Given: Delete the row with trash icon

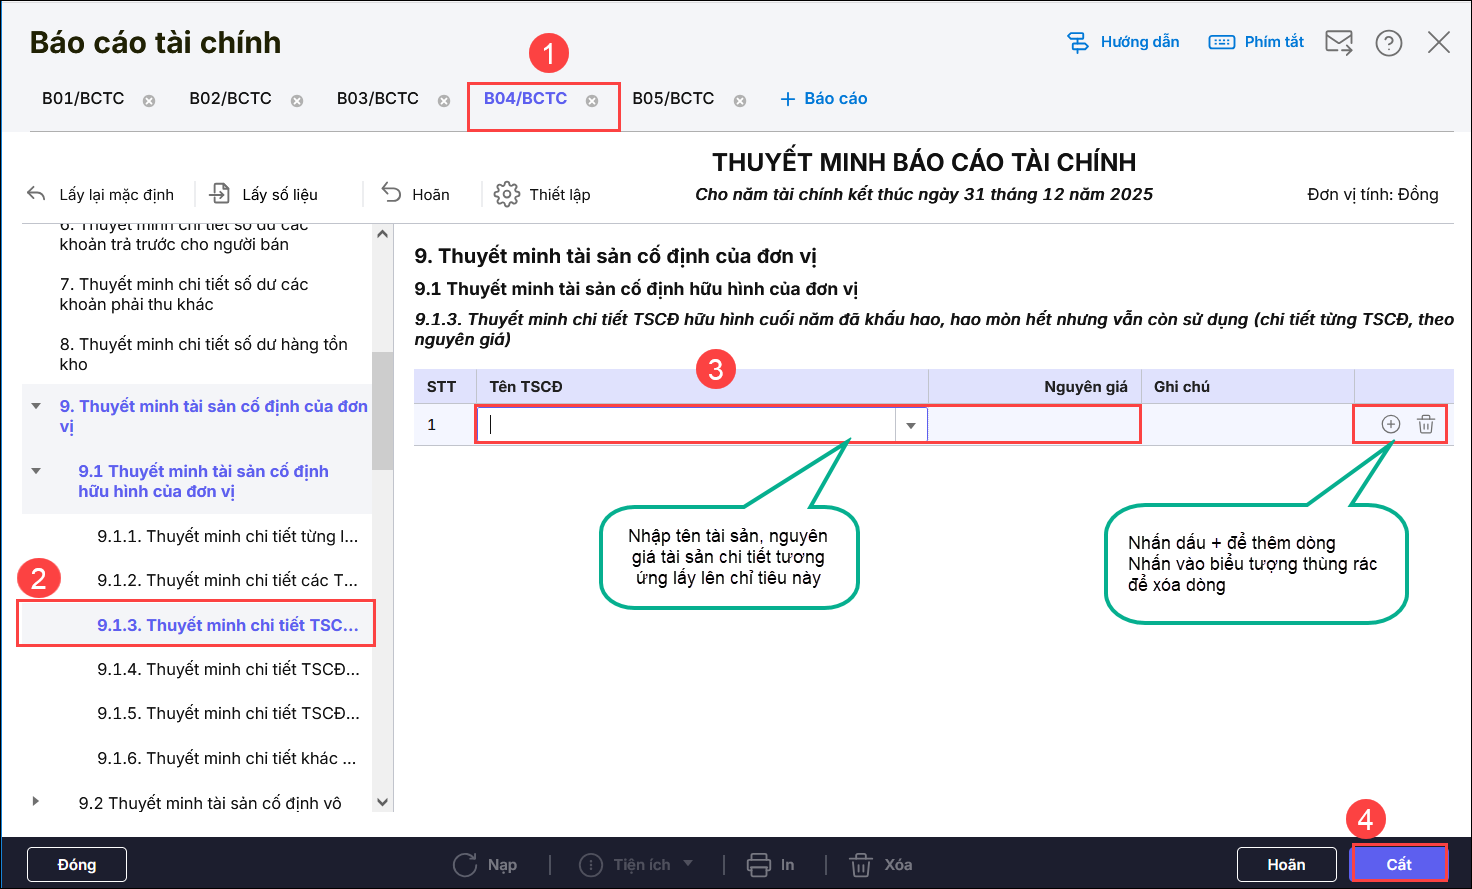Looking at the screenshot, I should (x=1426, y=424).
